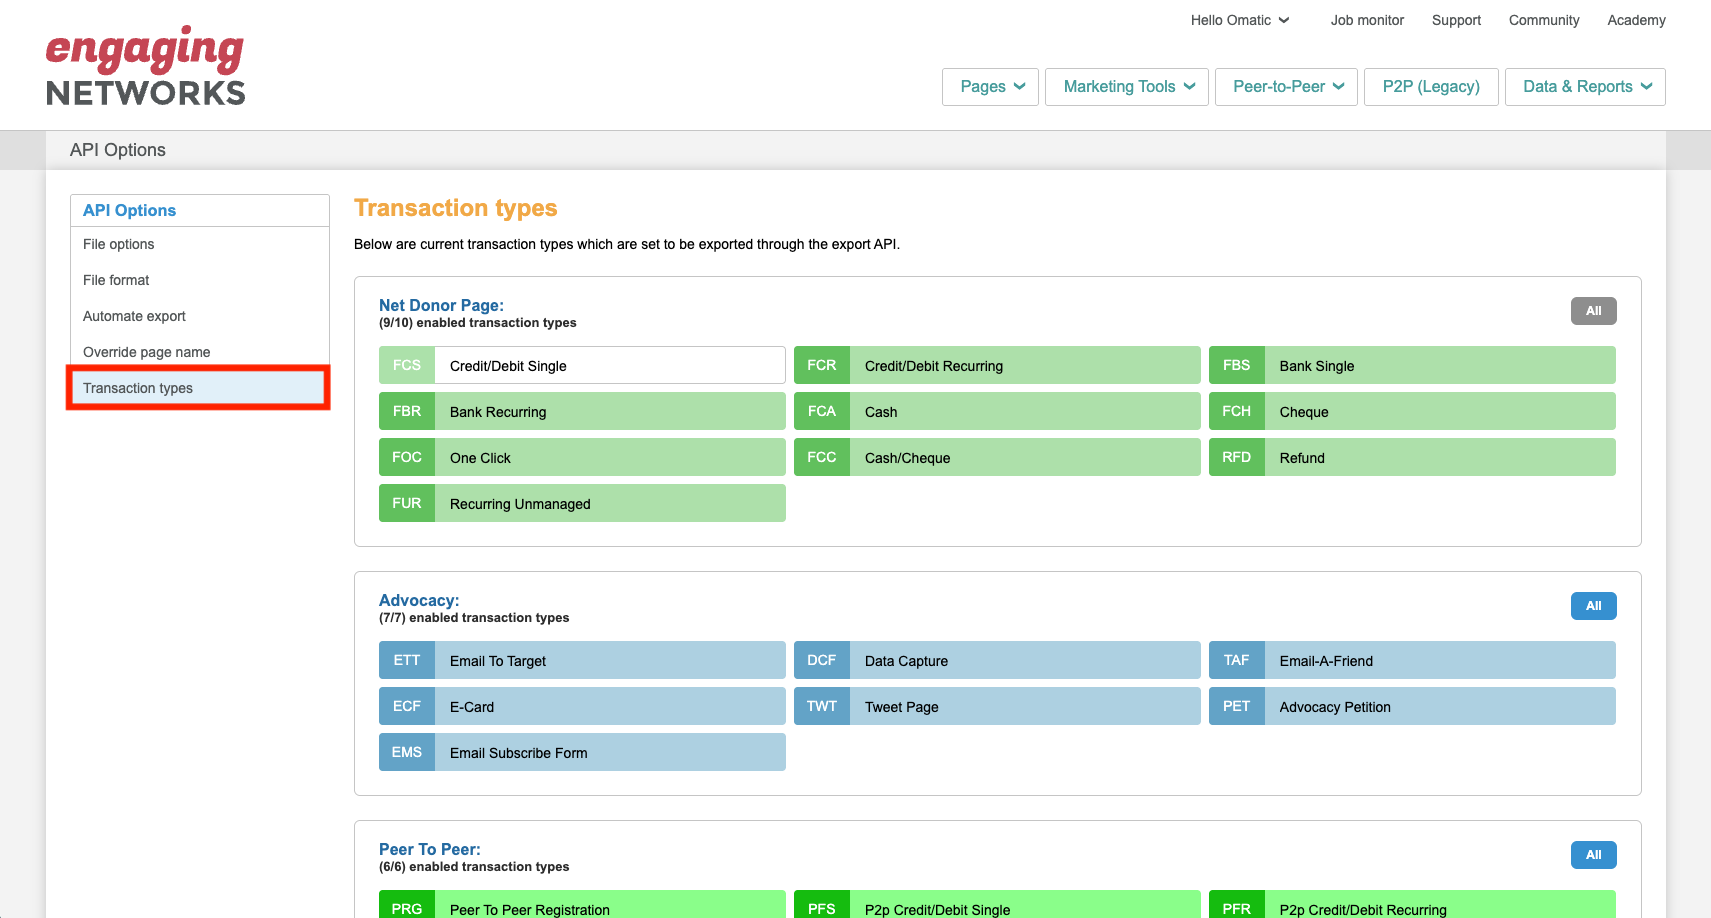Open the Hello Omatic account dropdown
1711x918 pixels.
point(1240,20)
